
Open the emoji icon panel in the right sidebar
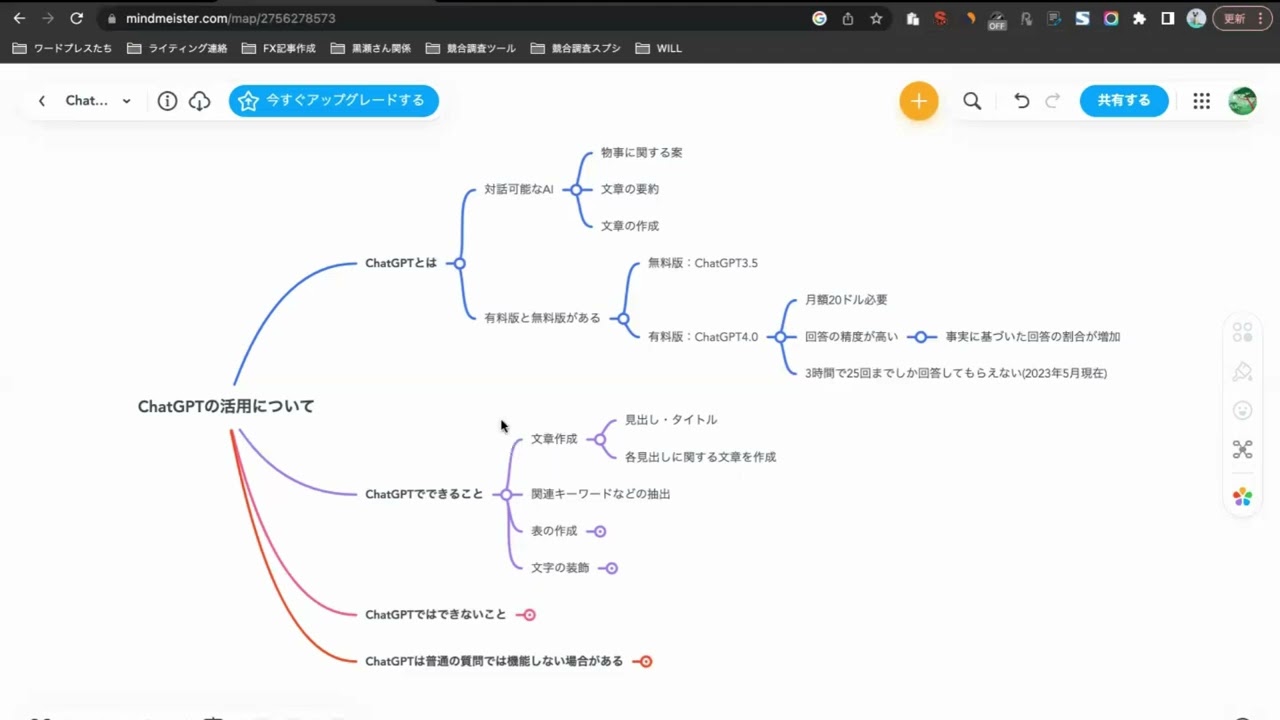pyautogui.click(x=1242, y=410)
